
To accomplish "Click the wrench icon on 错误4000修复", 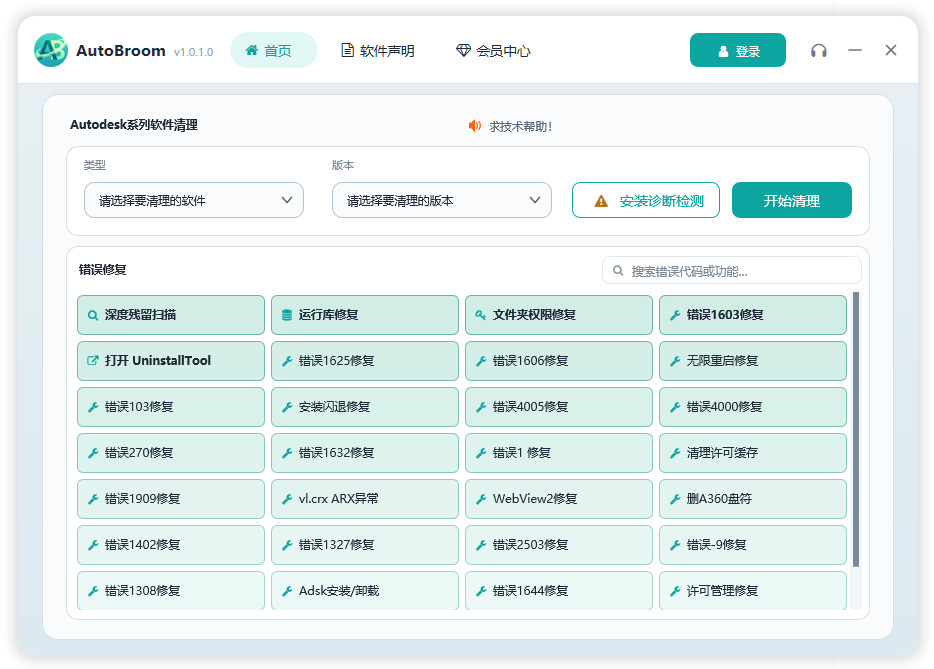I will pyautogui.click(x=675, y=407).
